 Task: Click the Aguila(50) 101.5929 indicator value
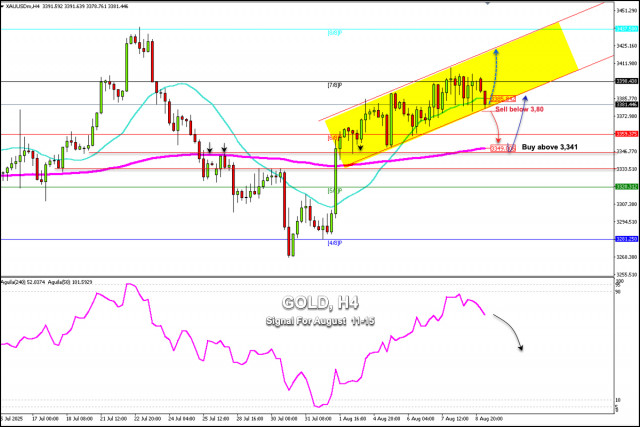click(70, 282)
